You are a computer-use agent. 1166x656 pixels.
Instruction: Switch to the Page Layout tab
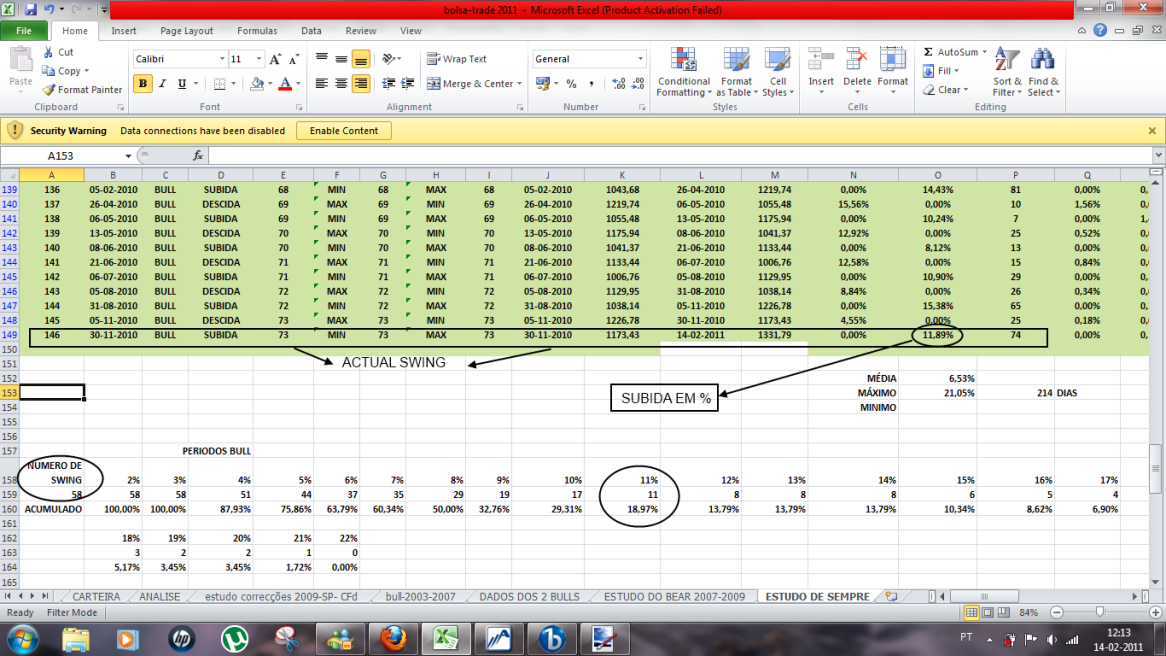[x=187, y=30]
